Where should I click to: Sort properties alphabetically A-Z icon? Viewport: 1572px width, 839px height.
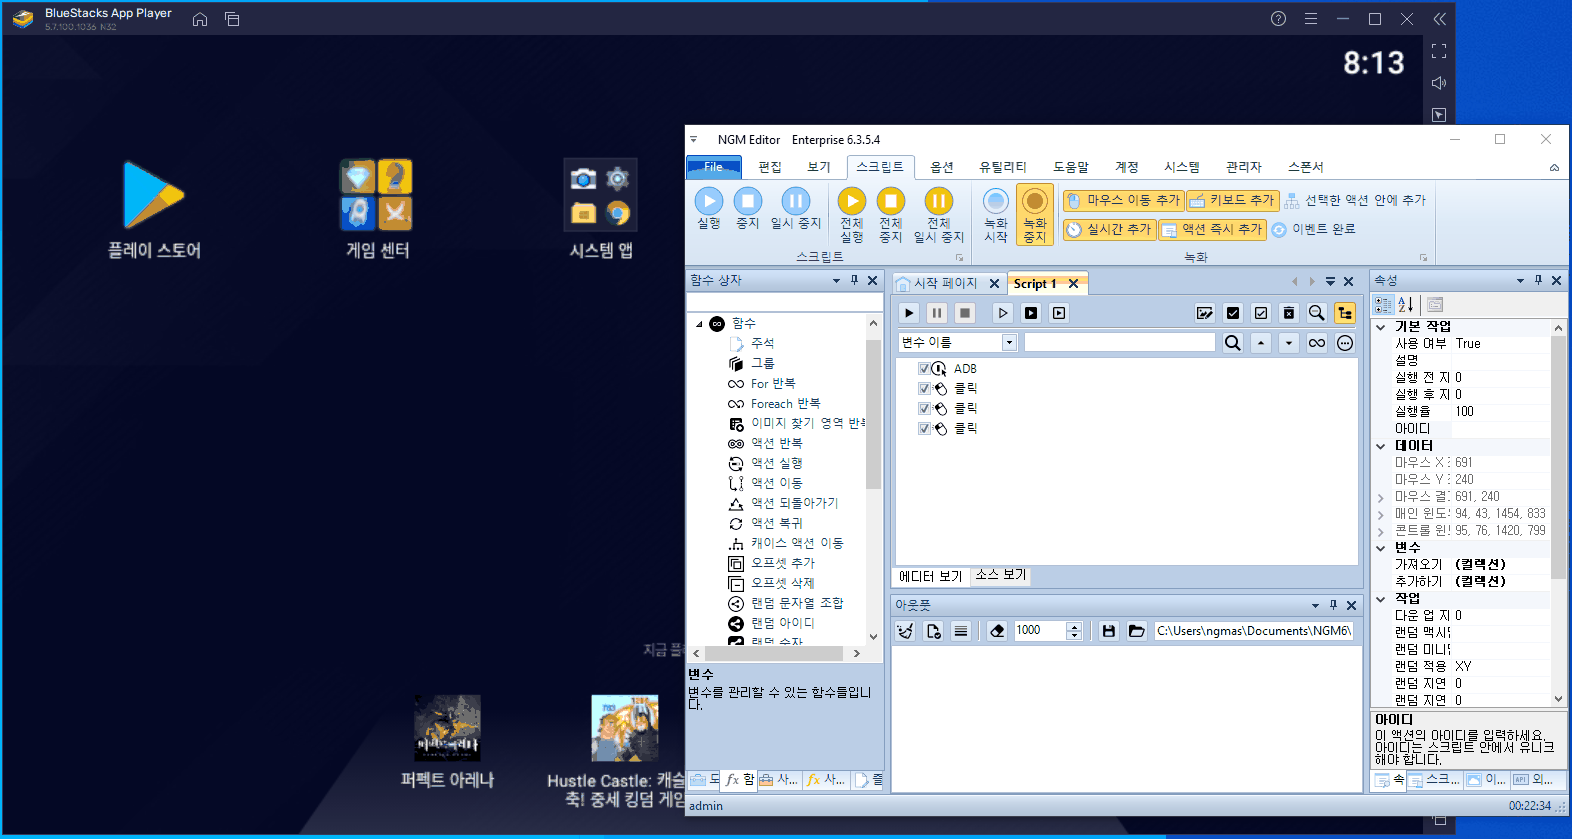click(x=1405, y=305)
